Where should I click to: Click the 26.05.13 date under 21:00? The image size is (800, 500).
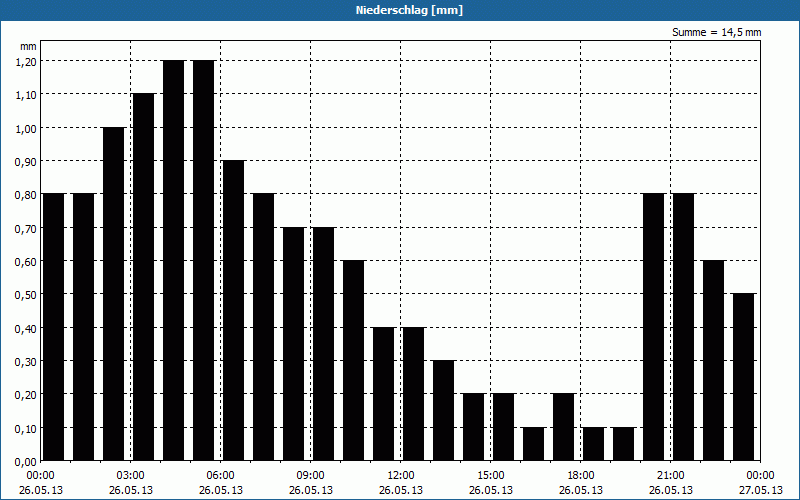[670, 490]
